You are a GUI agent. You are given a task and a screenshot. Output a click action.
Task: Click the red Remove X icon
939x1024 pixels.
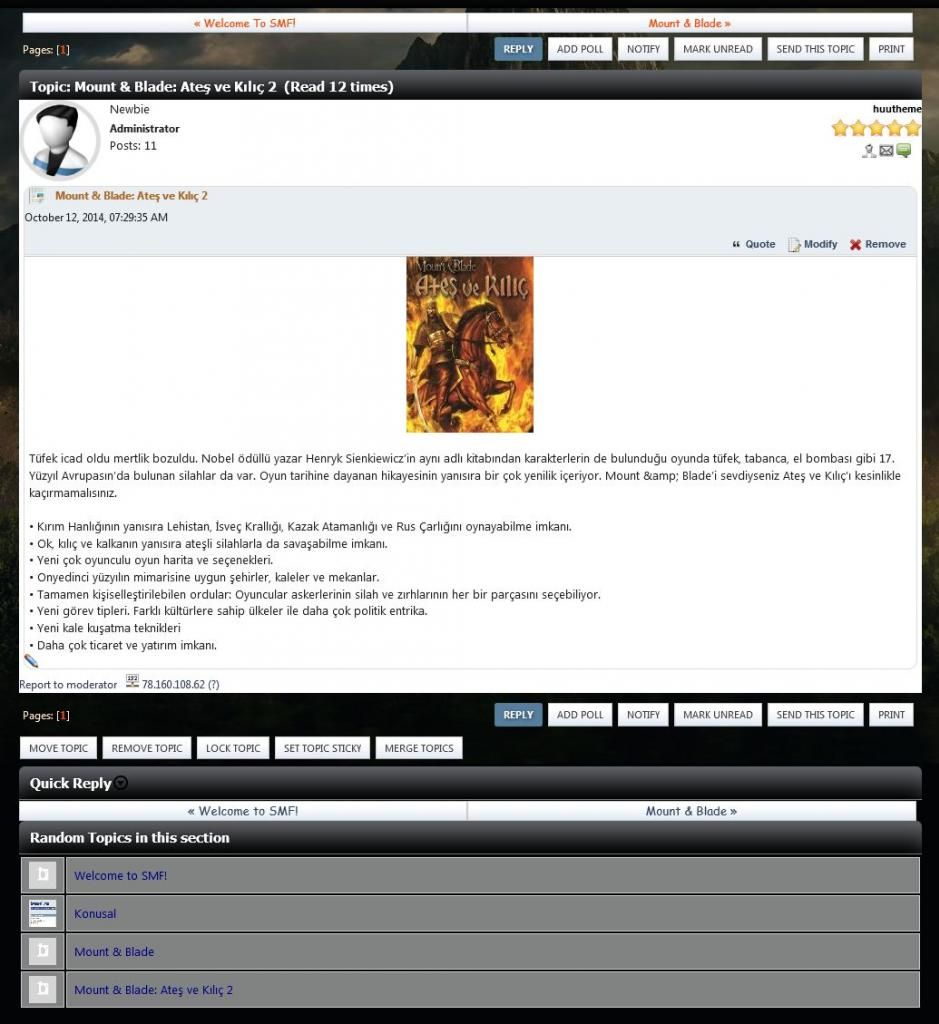[855, 244]
